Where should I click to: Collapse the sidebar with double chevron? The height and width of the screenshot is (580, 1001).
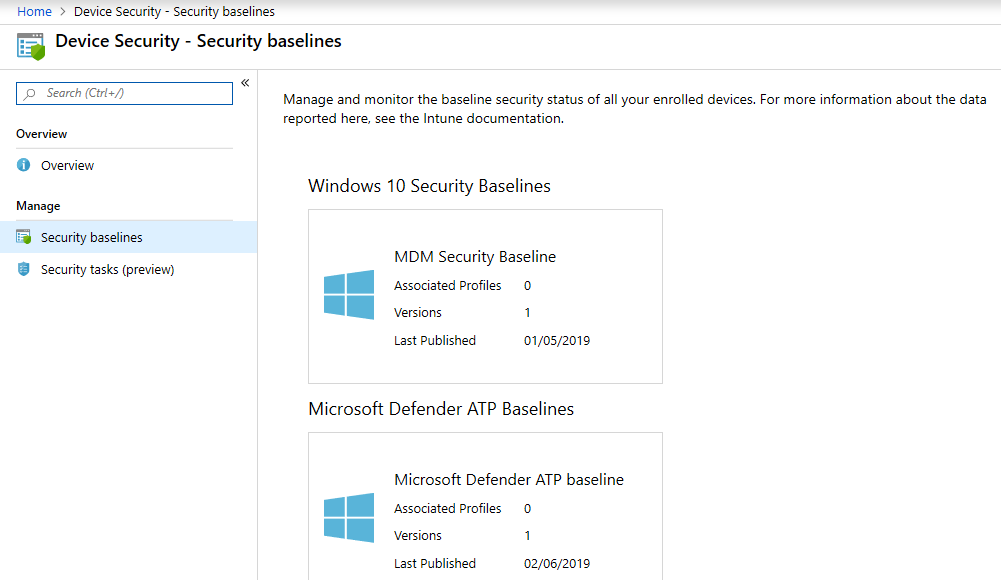pos(245,83)
